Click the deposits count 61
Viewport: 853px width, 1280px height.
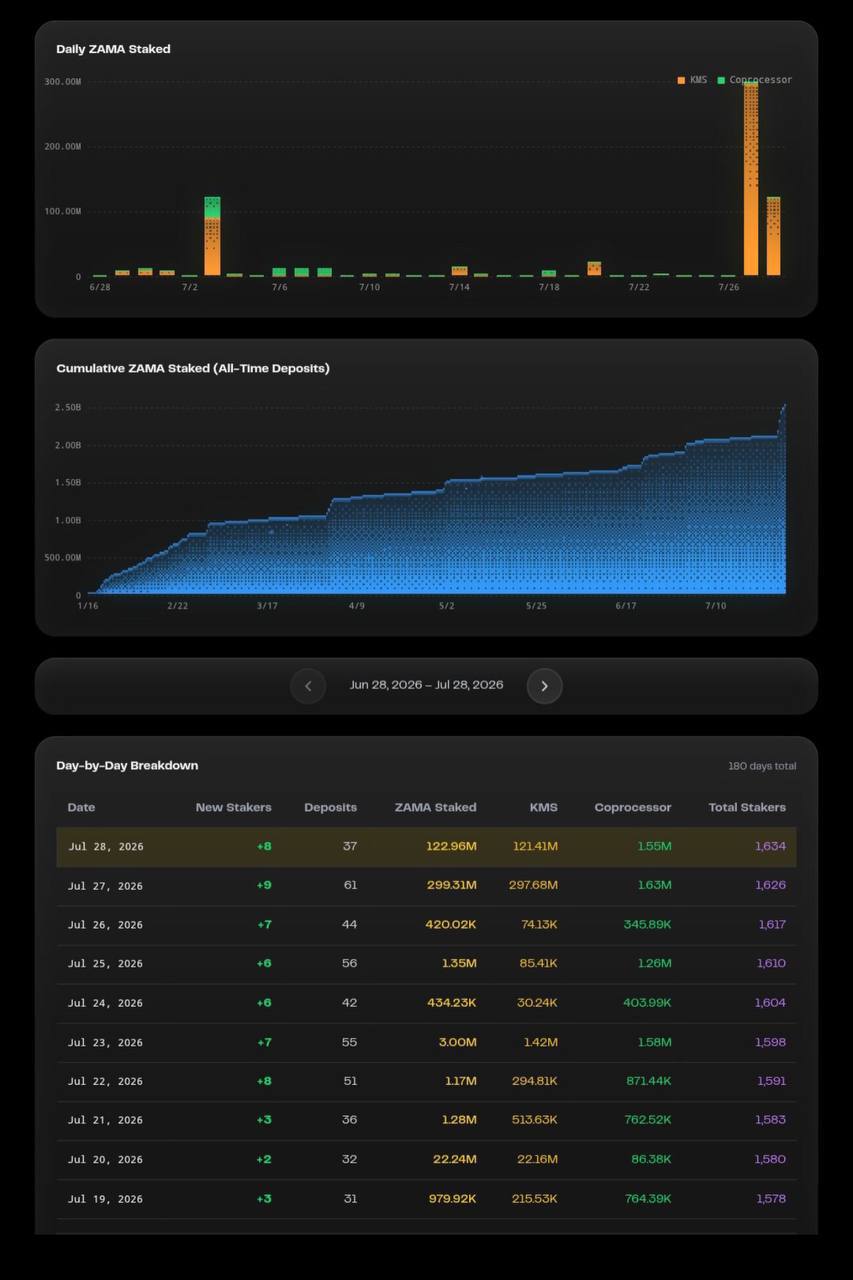point(350,885)
